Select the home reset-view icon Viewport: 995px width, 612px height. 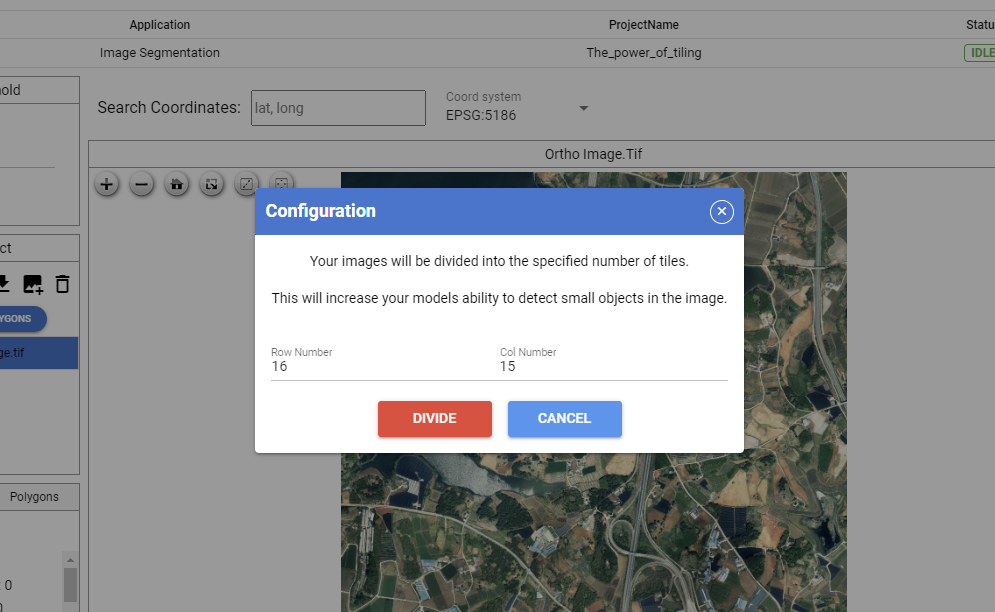click(176, 184)
